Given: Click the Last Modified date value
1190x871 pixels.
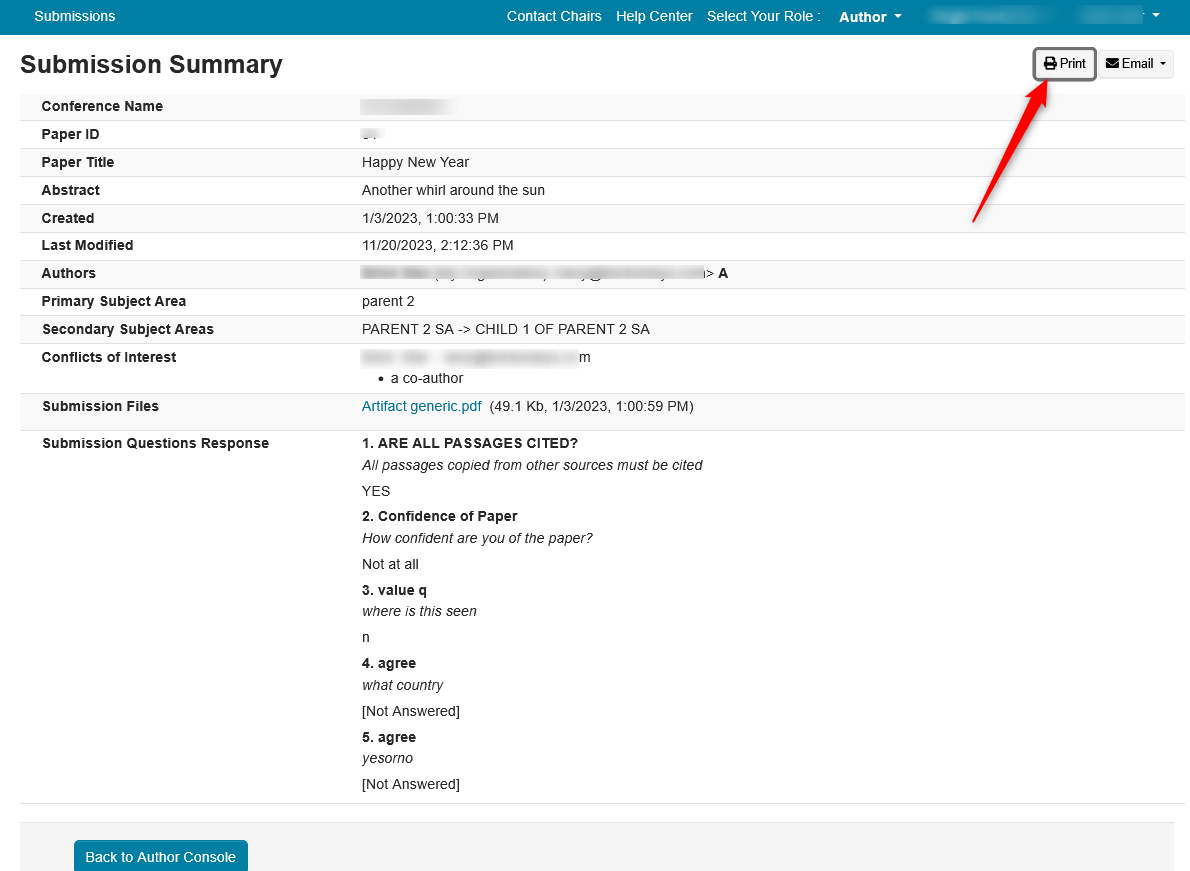Looking at the screenshot, I should [437, 245].
